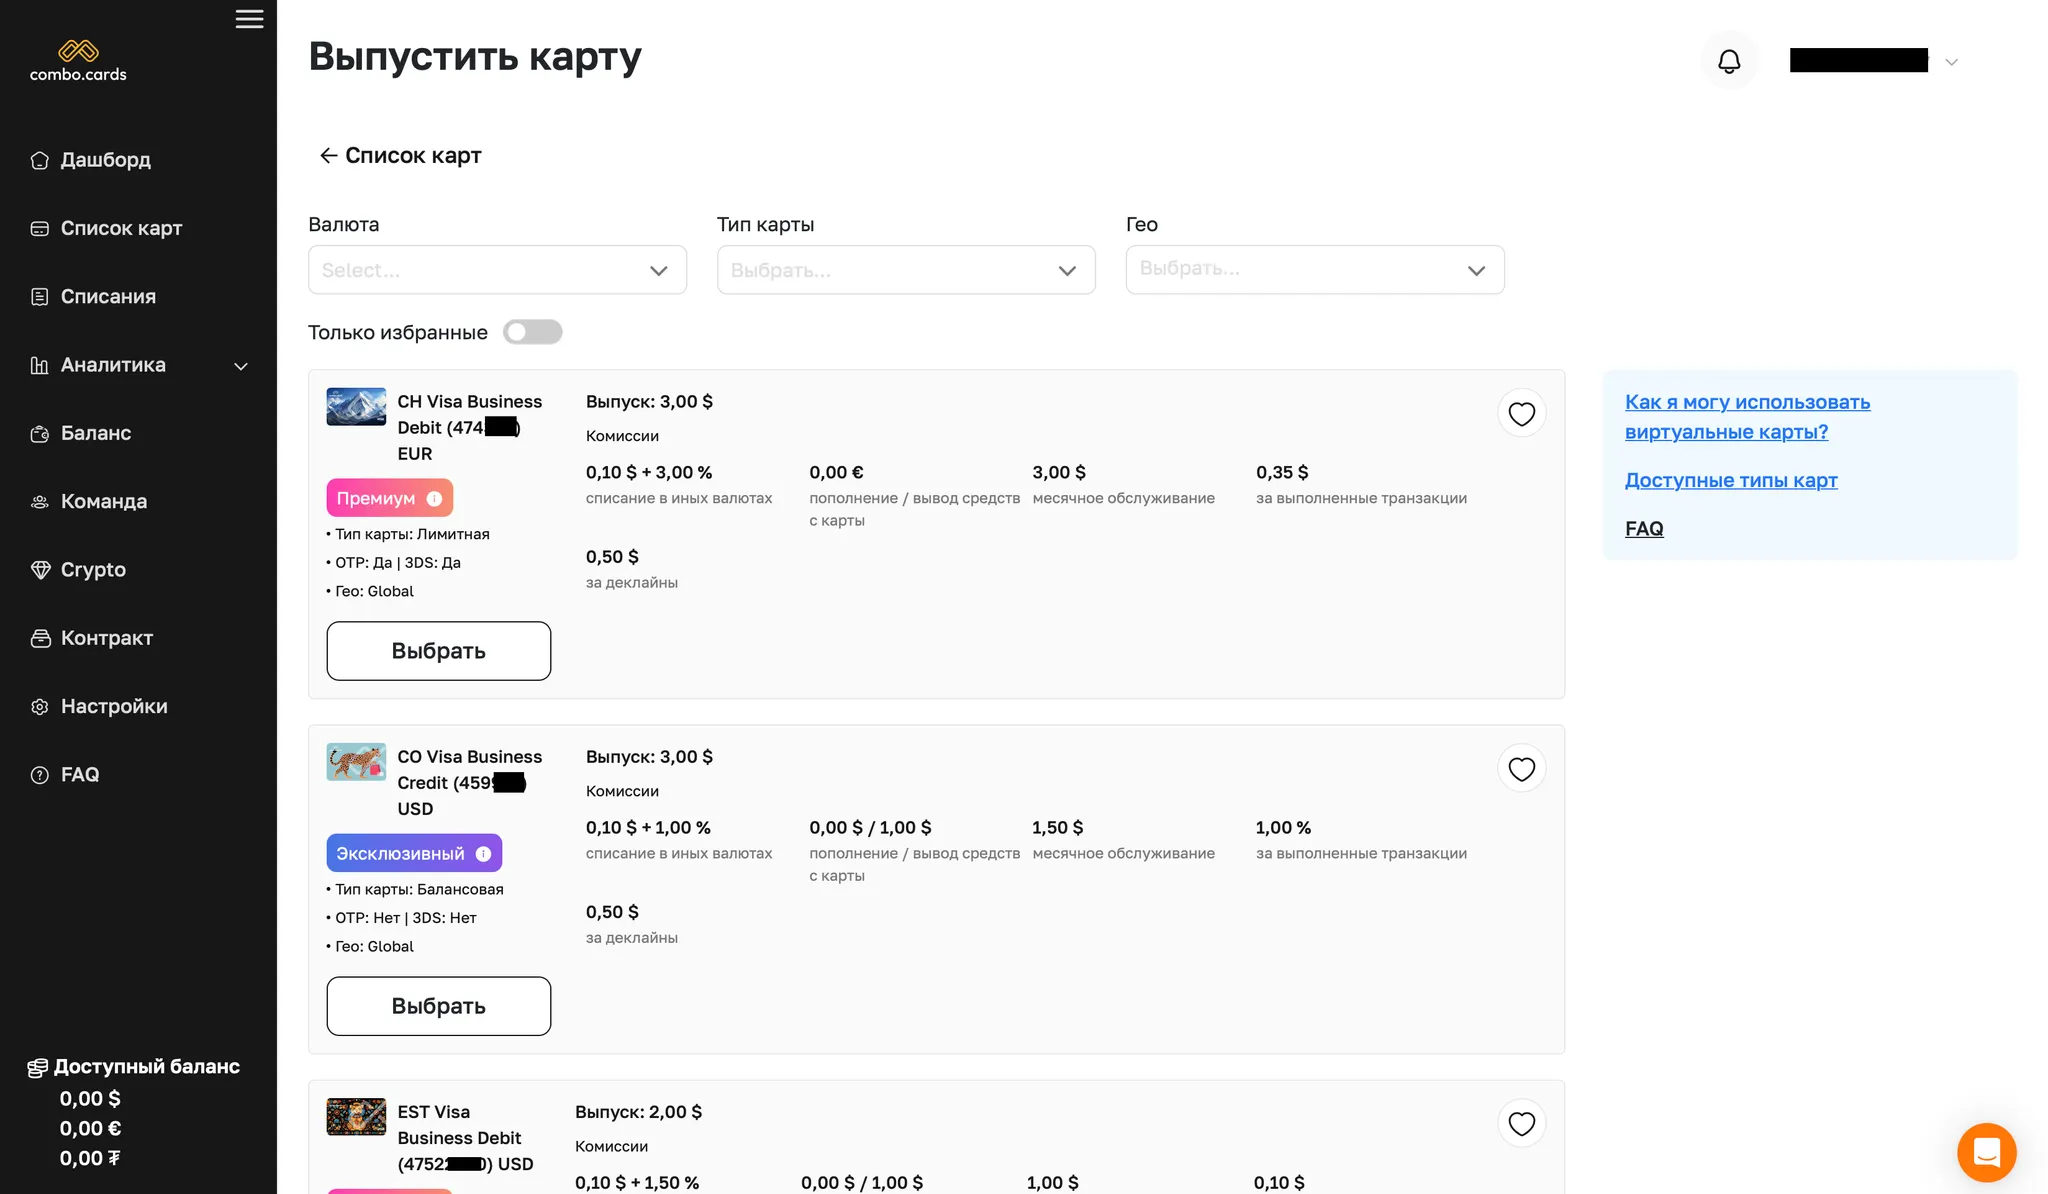Click the combo.cards logo
Viewport: 2048px width, 1194px height.
coord(78,60)
